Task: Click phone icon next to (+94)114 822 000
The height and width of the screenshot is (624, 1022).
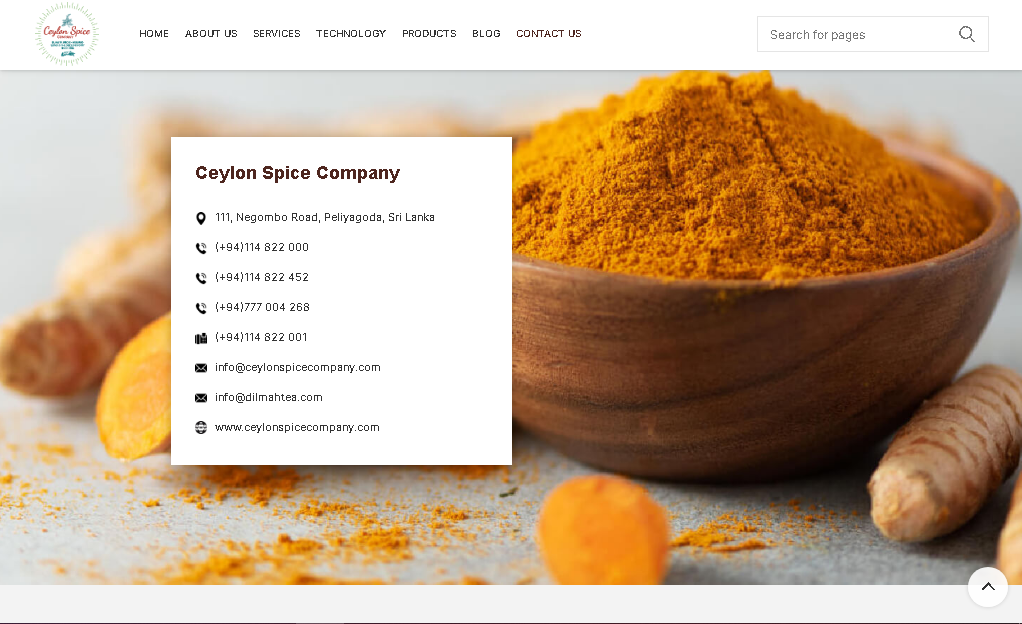Action: click(201, 248)
